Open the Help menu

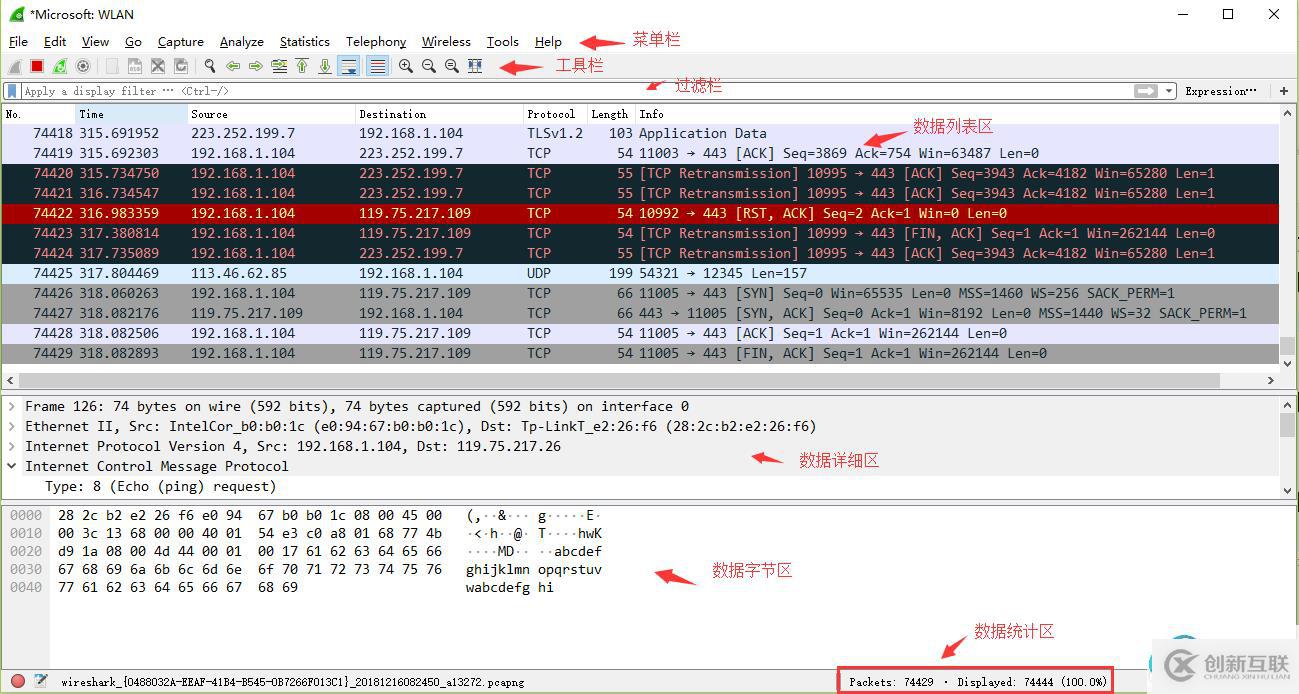tap(548, 42)
